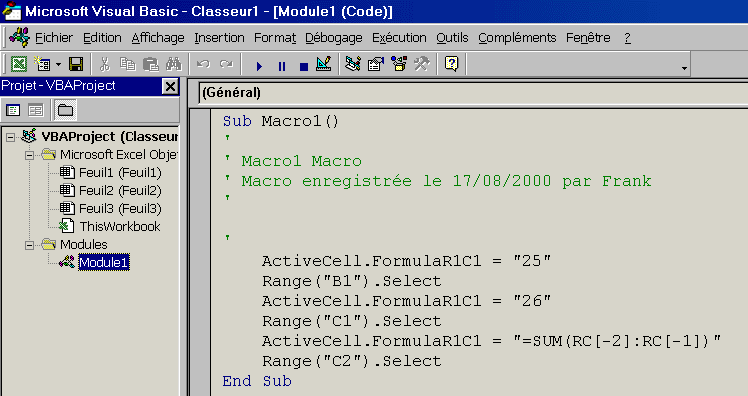The image size is (748, 396).
Task: Select Microsoft Excel Objets folder
Action: 119,155
